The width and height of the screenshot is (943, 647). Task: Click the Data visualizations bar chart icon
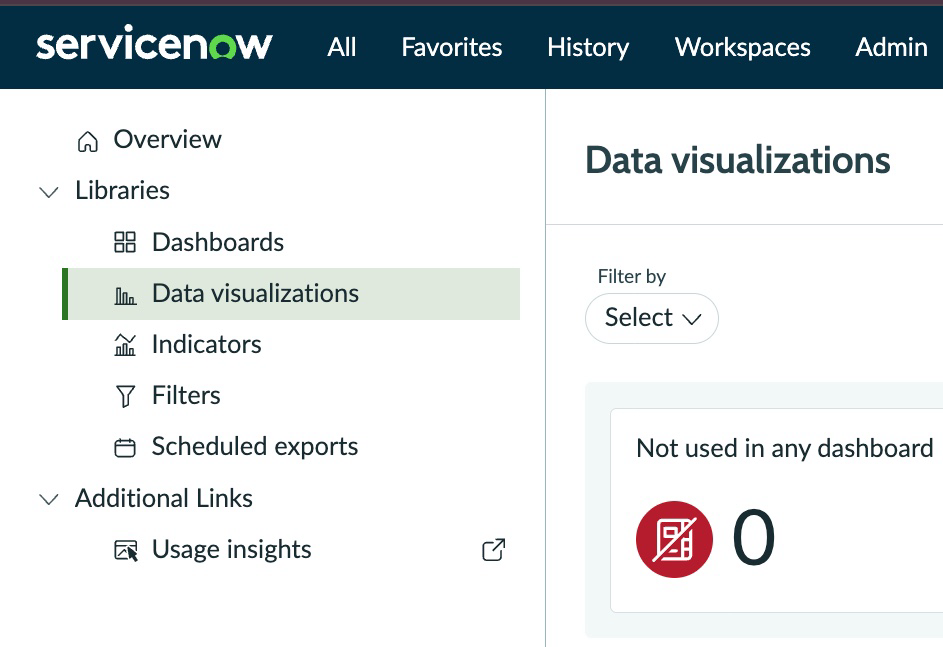tap(125, 295)
